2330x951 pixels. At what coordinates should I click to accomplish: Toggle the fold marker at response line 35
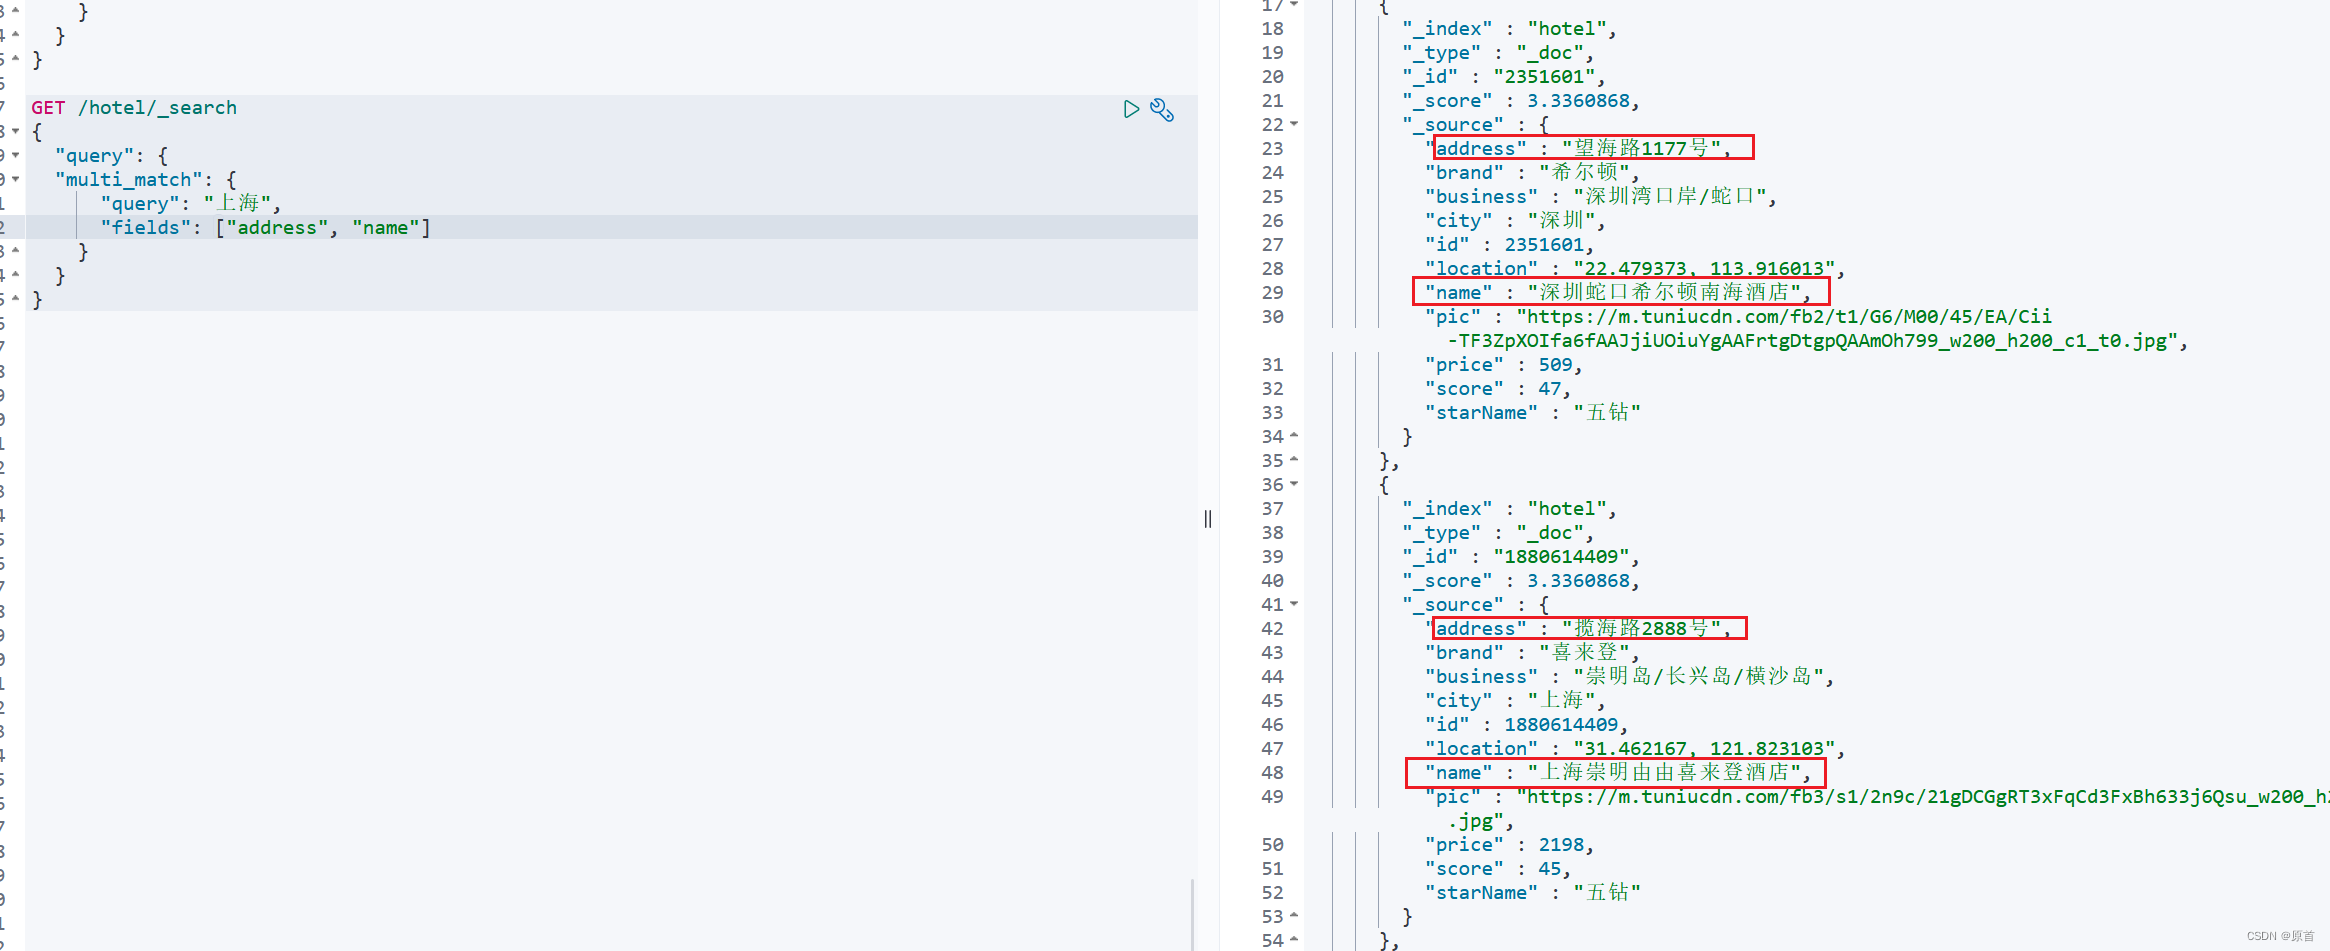[1294, 460]
